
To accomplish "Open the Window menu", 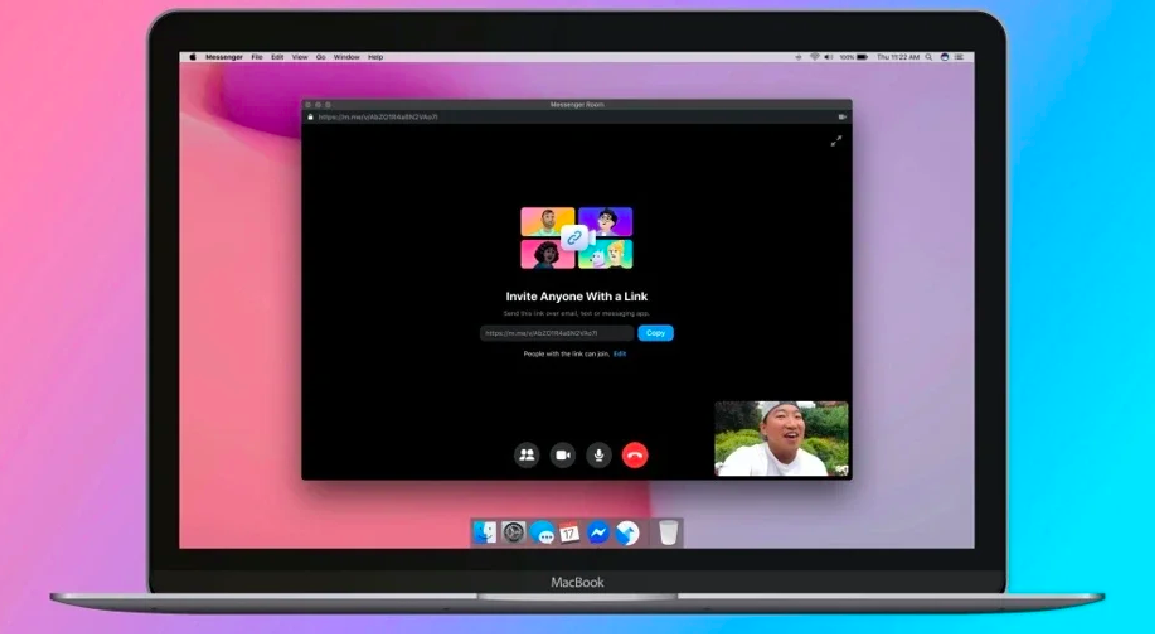I will point(346,58).
